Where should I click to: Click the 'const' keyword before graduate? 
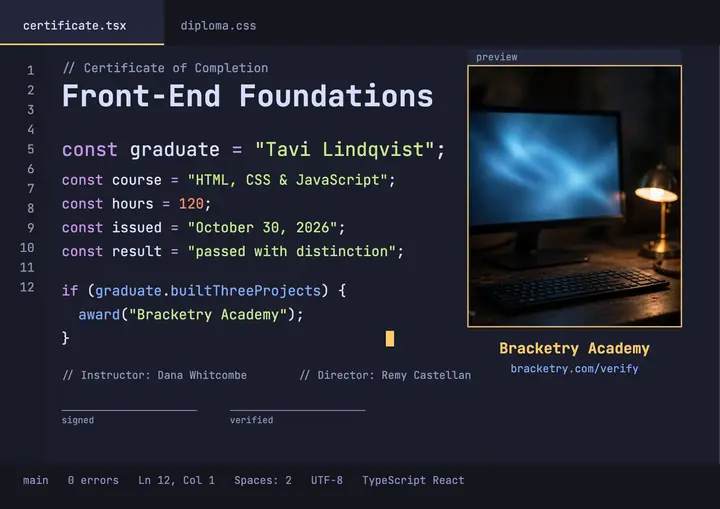click(x=90, y=150)
